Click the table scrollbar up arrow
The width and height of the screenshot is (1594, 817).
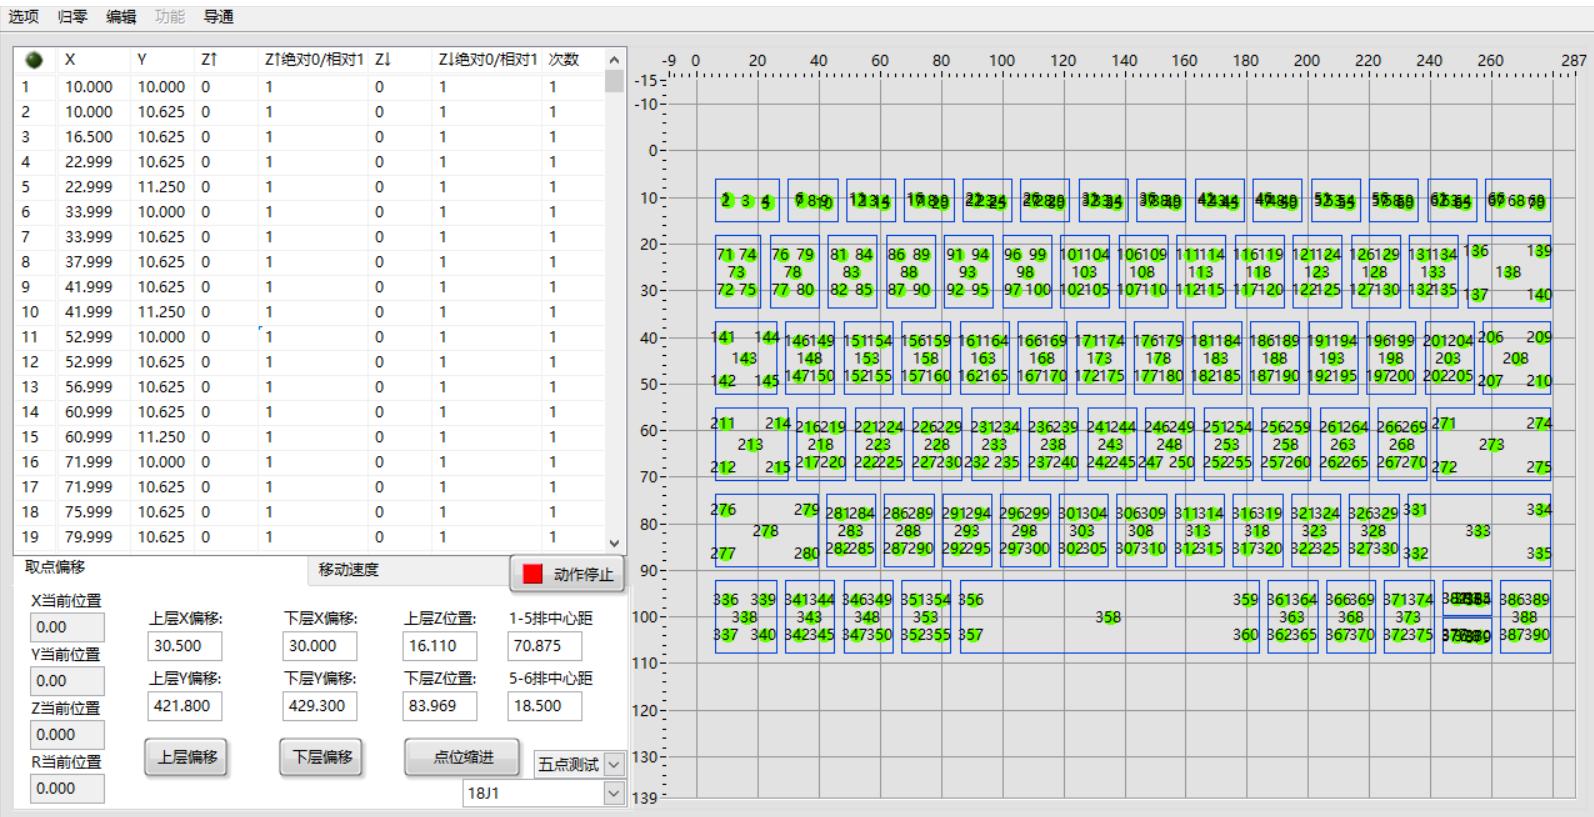coord(614,60)
